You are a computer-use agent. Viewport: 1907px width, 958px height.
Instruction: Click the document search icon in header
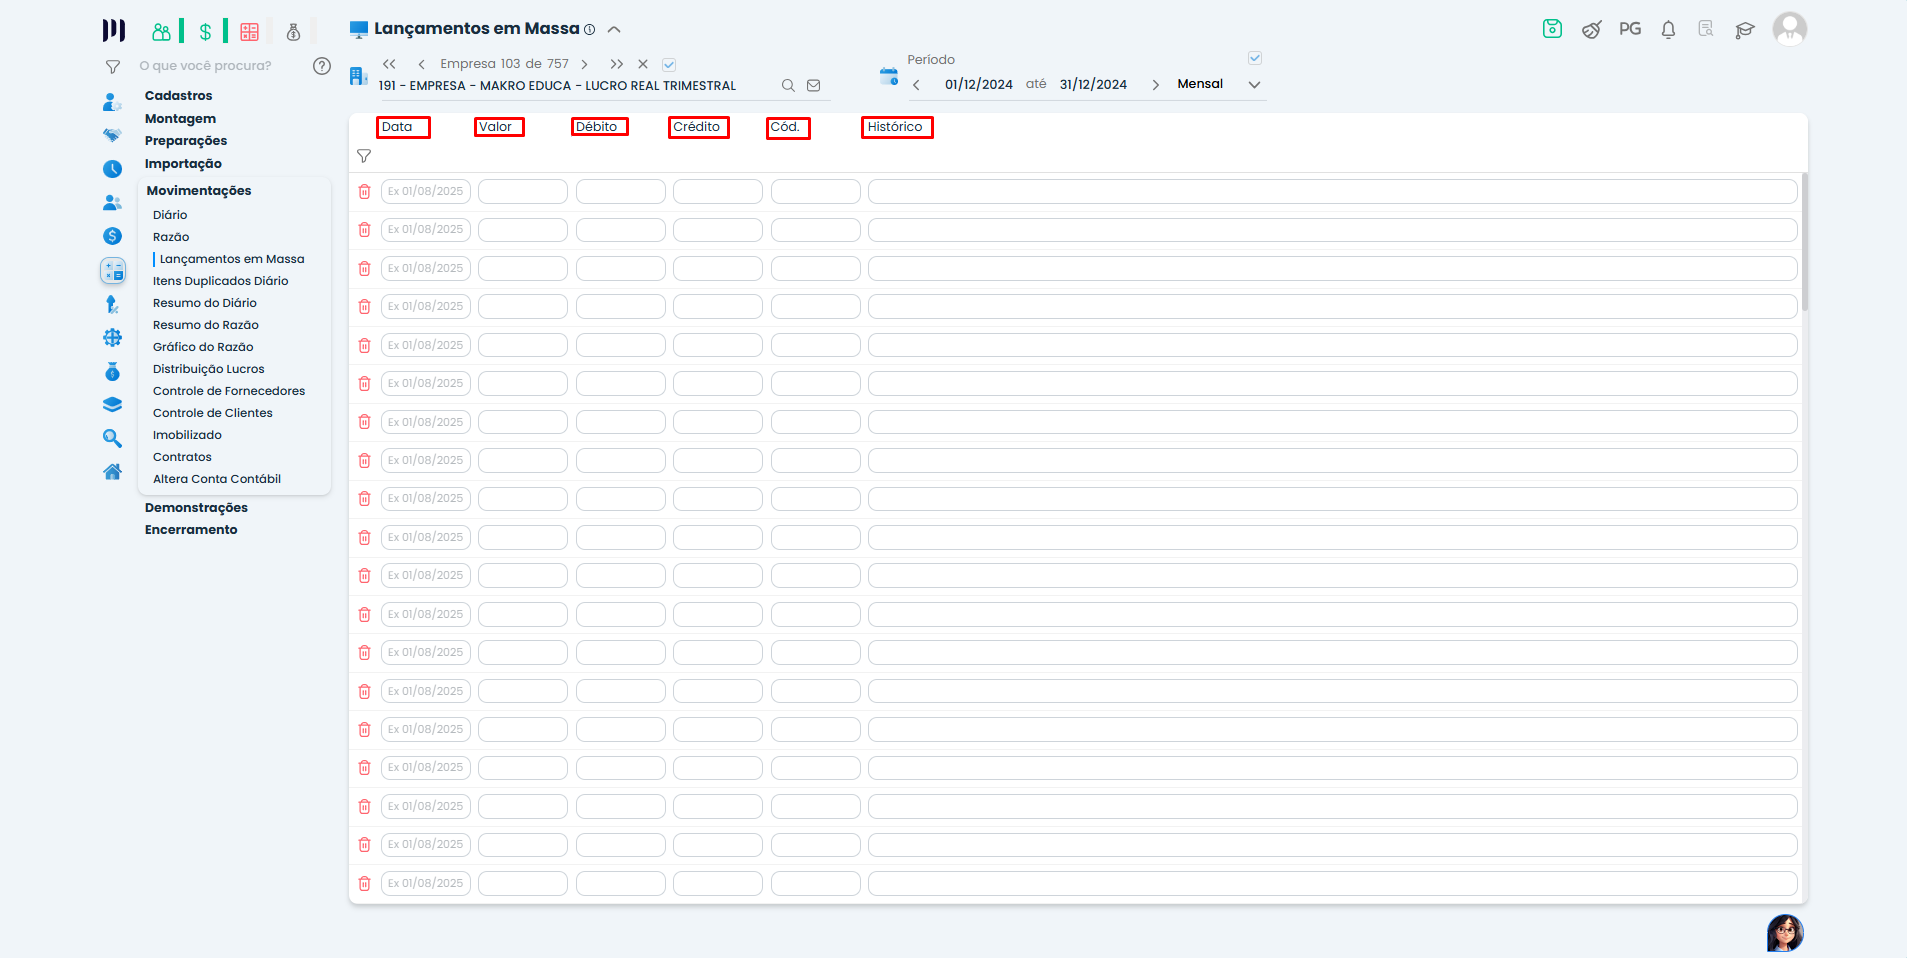pyautogui.click(x=1706, y=29)
